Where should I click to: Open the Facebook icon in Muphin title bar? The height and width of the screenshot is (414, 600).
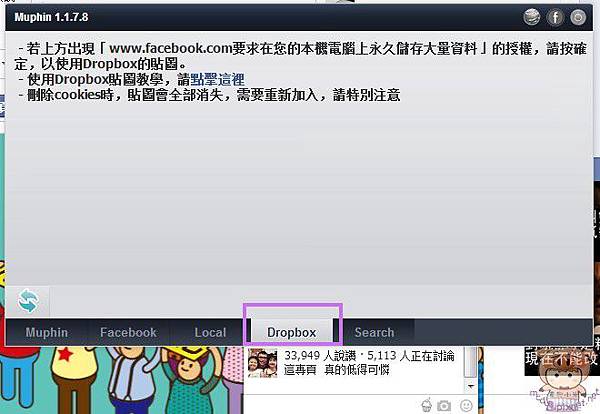[x=555, y=17]
